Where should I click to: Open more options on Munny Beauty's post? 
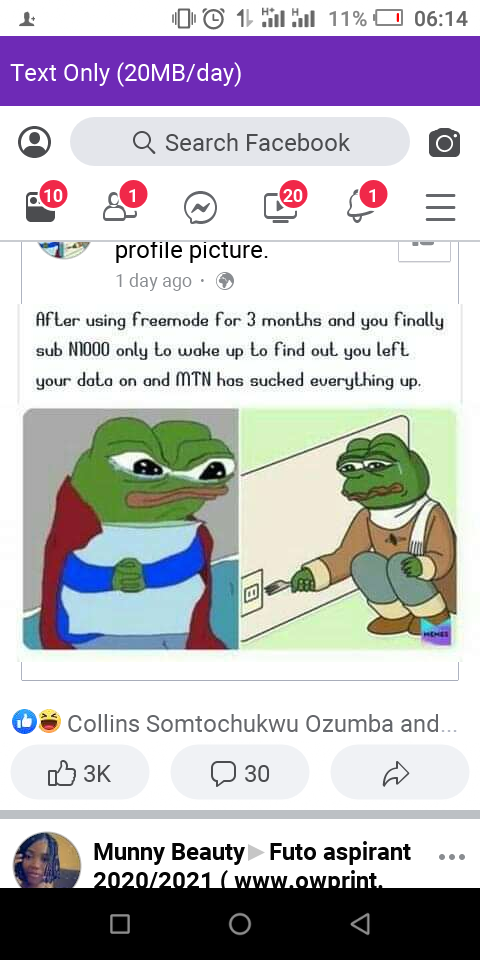pyautogui.click(x=452, y=857)
